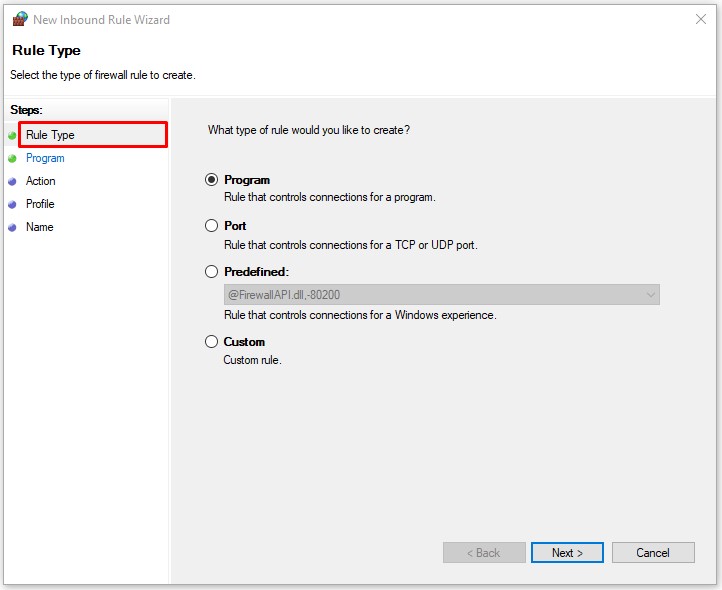The height and width of the screenshot is (590, 722).
Task: Click the blue bullet beside Action step
Action: pyautogui.click(x=12, y=181)
